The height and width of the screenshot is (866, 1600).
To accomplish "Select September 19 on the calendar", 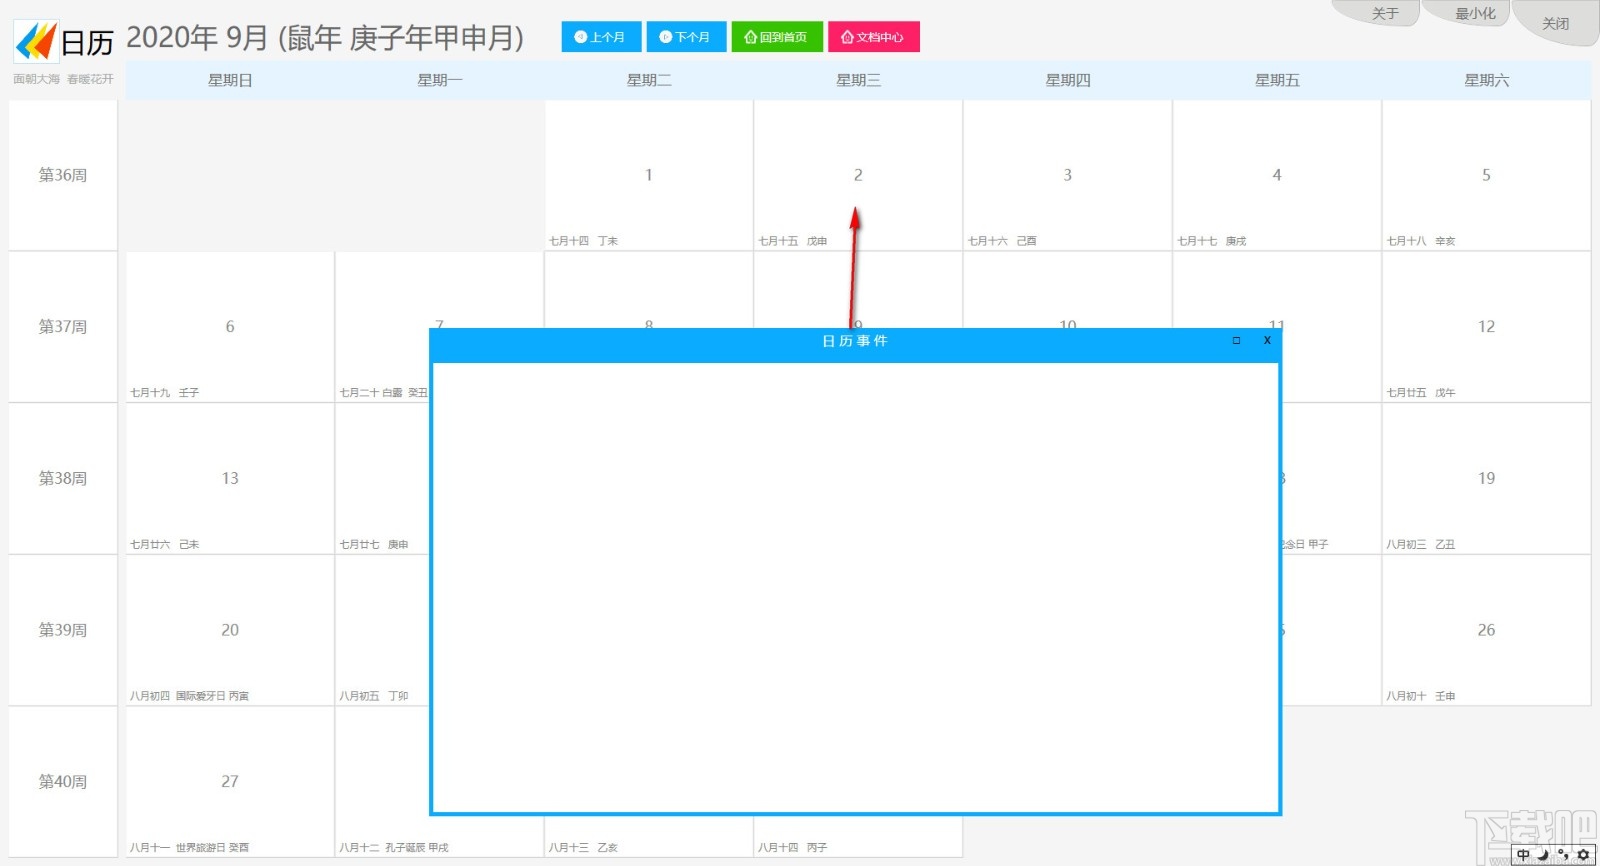I will tap(1486, 478).
